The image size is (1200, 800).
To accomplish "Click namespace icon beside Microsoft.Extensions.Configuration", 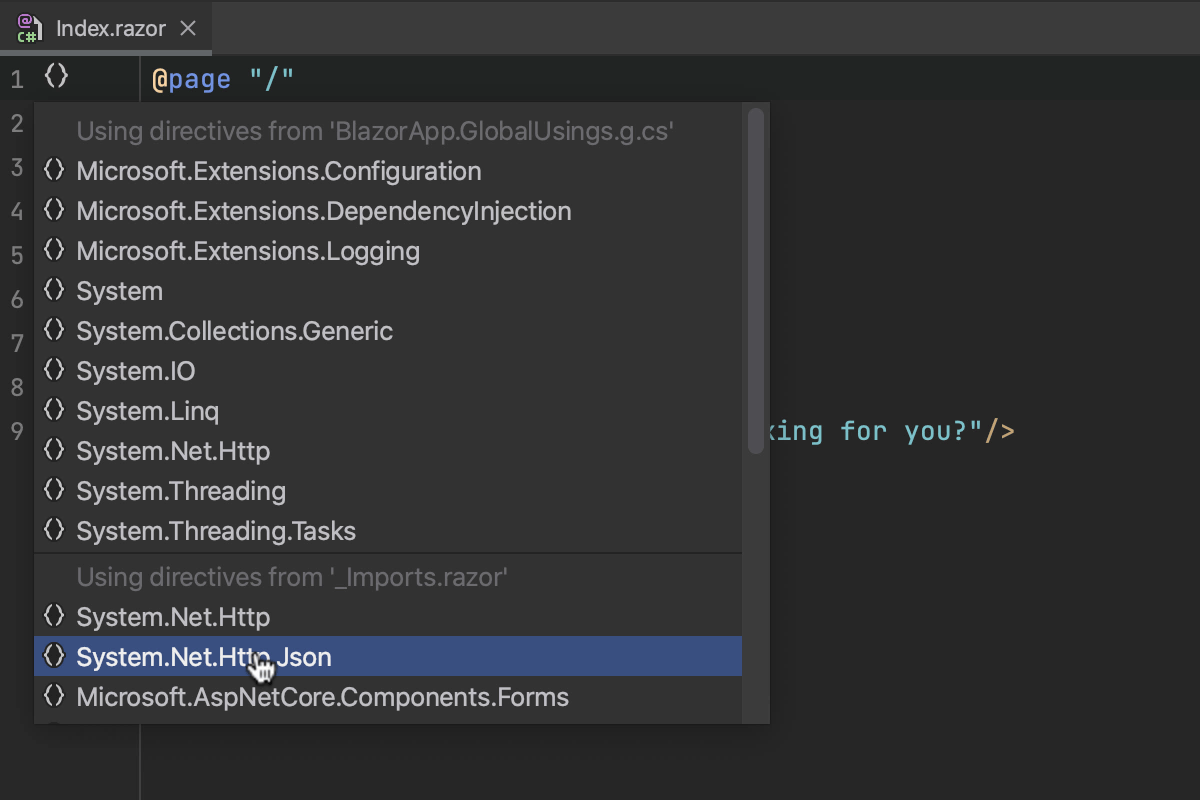I will pos(55,171).
